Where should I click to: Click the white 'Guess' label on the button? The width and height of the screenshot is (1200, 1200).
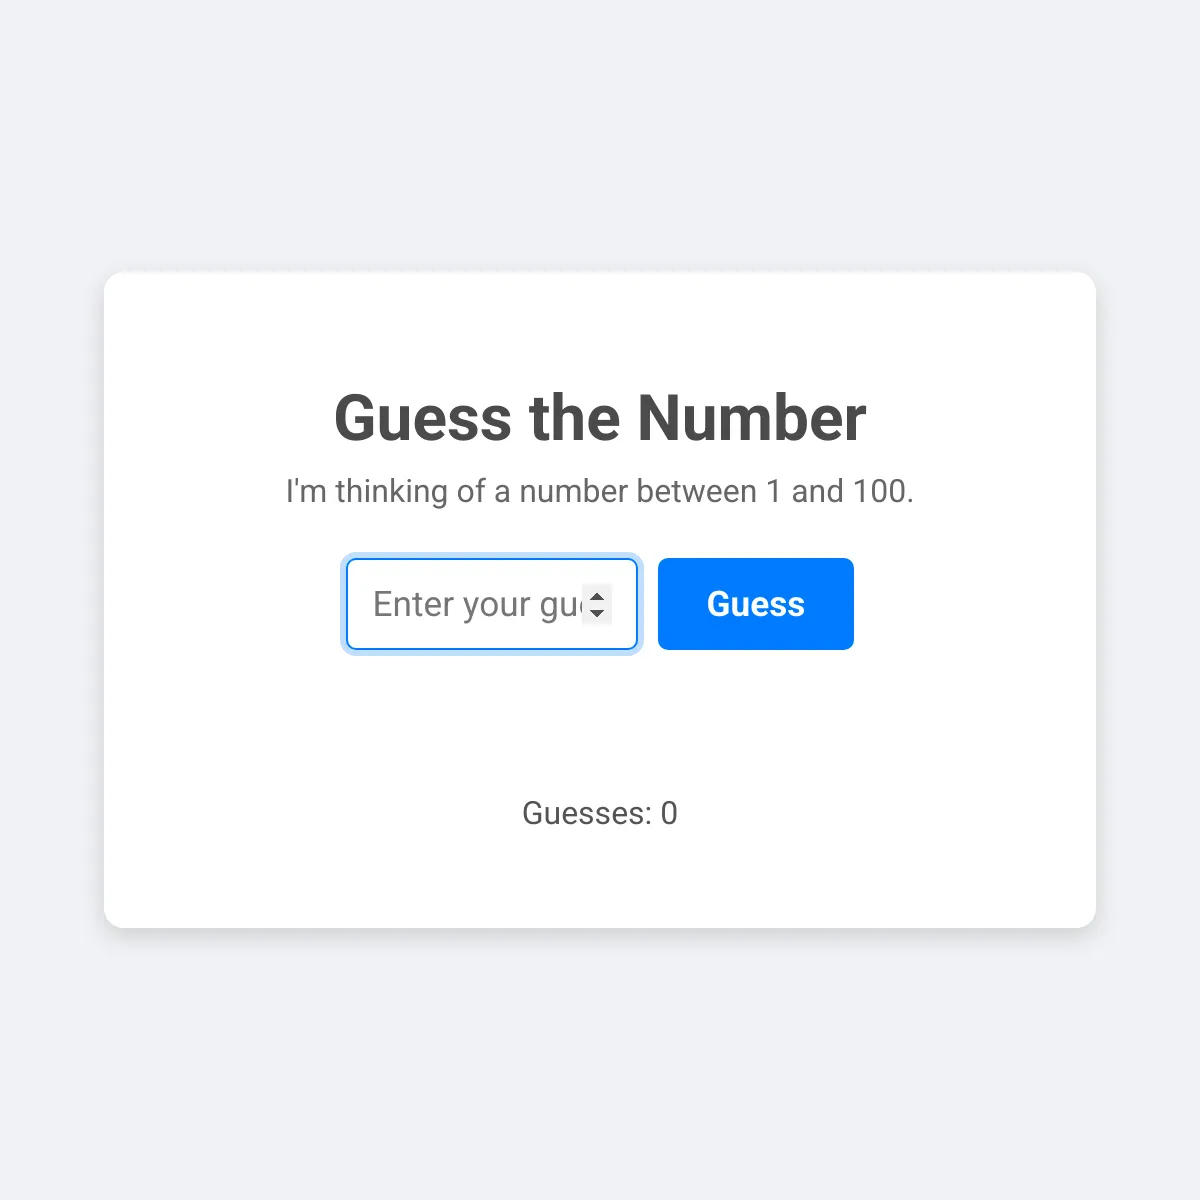(x=756, y=604)
